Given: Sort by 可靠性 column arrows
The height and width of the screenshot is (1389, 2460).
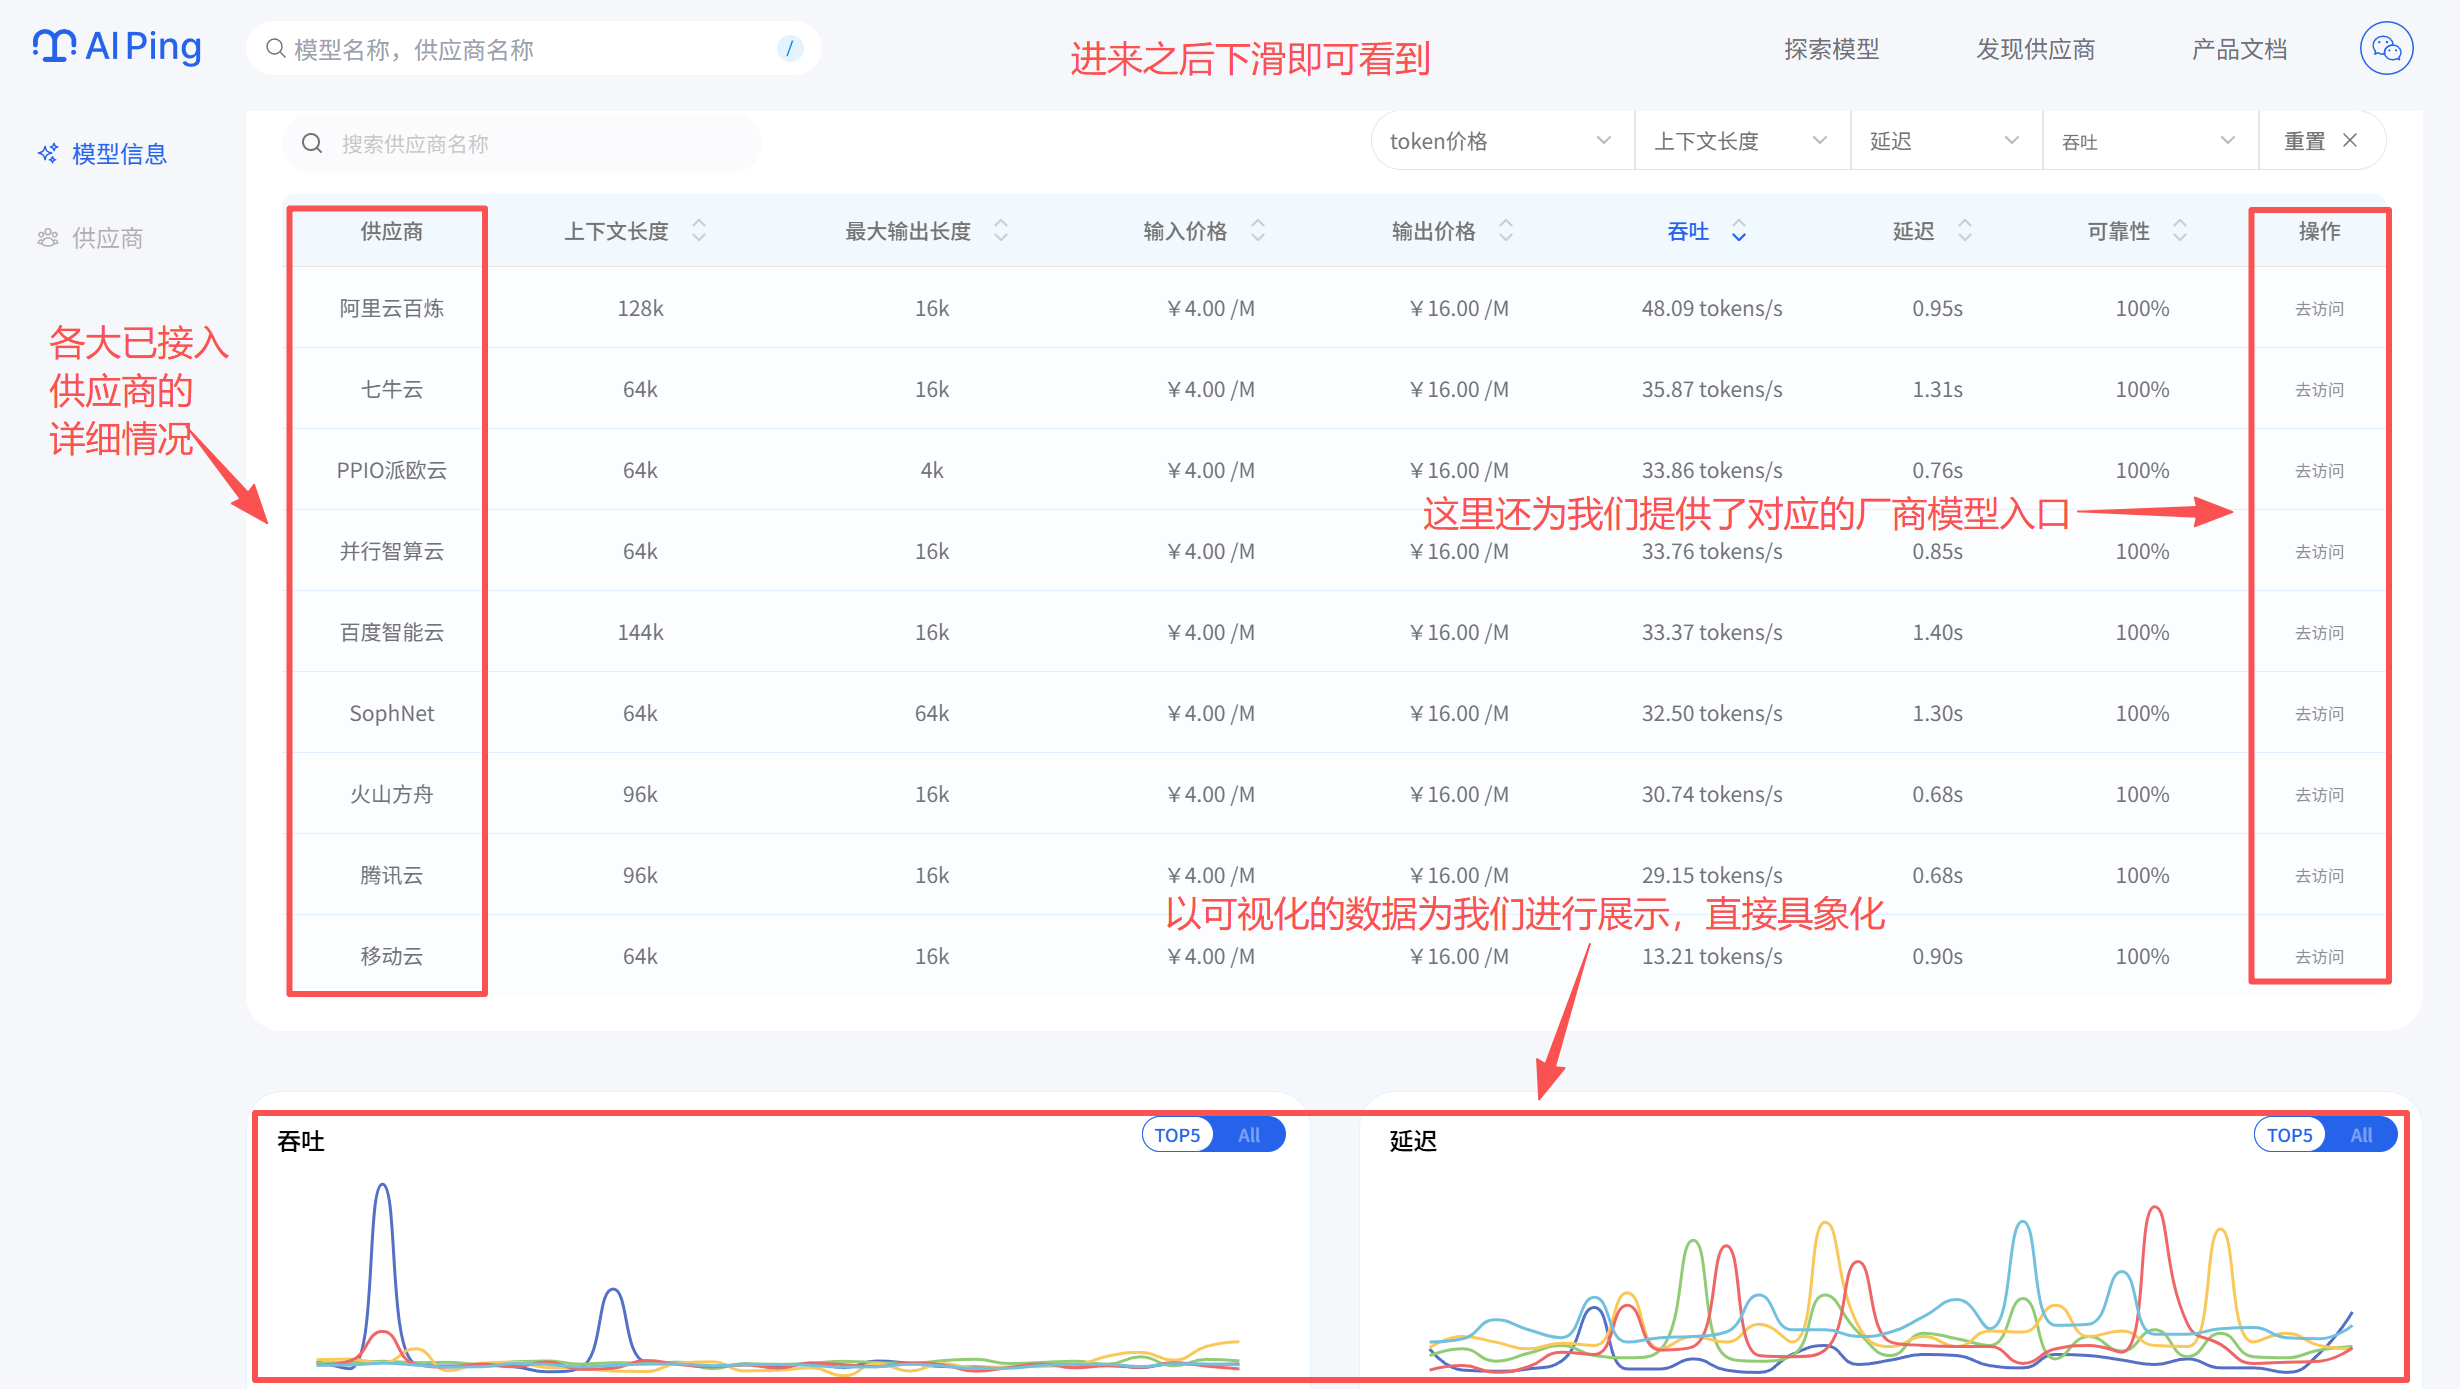Looking at the screenshot, I should tap(2180, 231).
